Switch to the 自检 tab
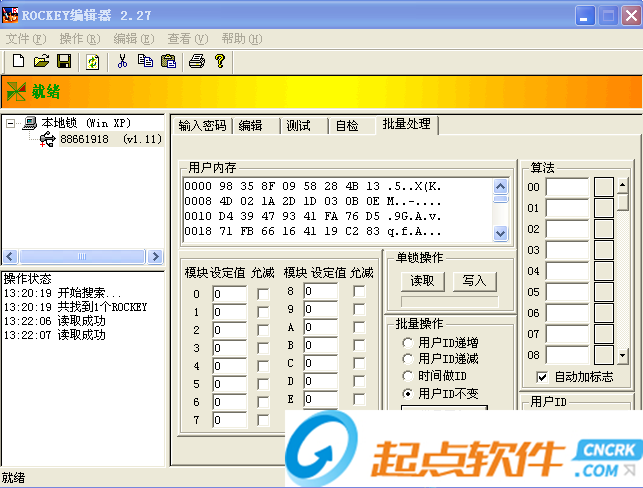 pos(352,125)
